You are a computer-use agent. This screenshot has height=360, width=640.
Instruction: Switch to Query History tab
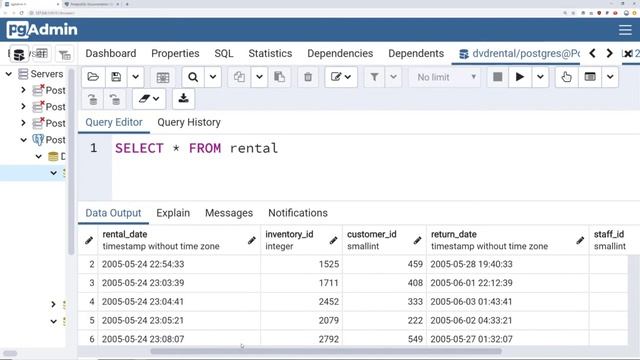(x=189, y=122)
